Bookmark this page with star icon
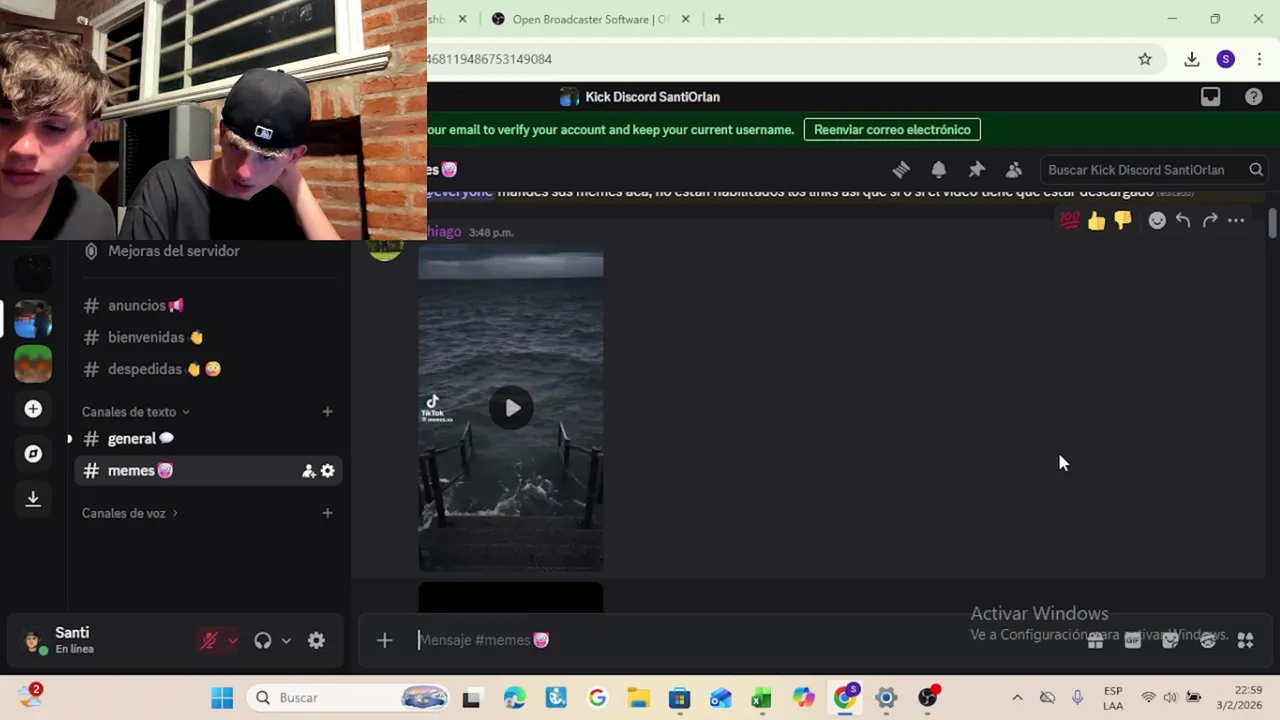This screenshot has width=1280, height=720. click(1145, 59)
